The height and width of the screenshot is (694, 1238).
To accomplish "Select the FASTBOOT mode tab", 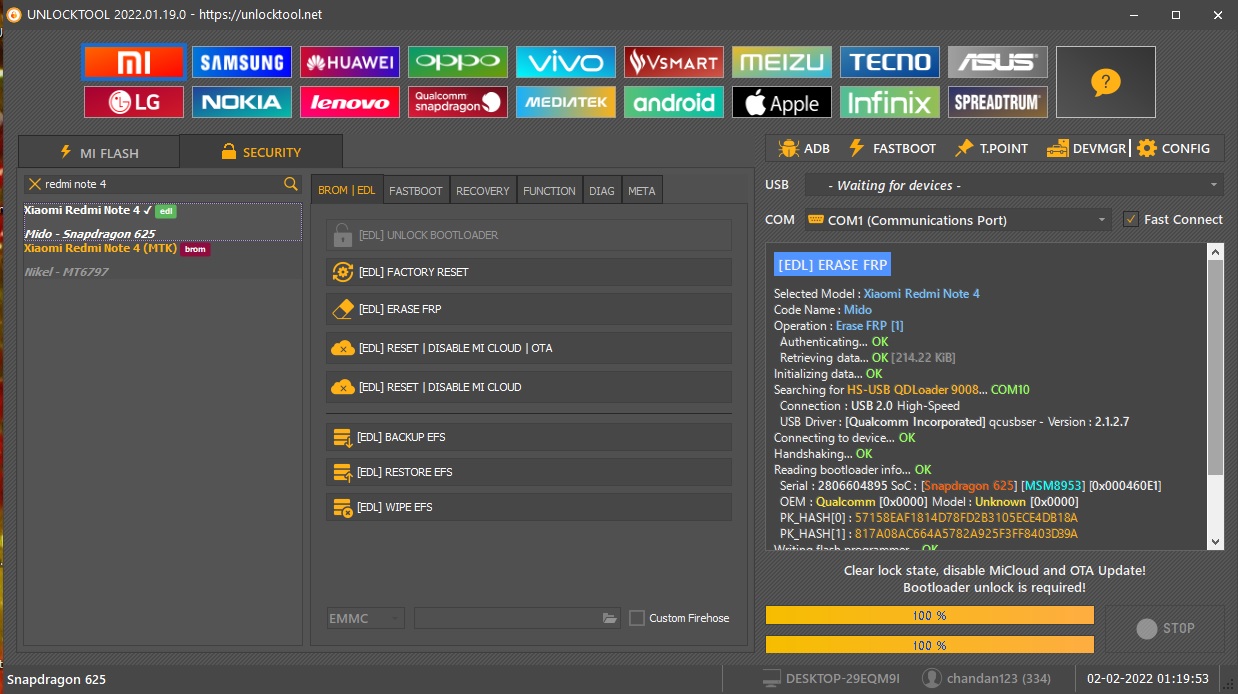I will click(416, 190).
